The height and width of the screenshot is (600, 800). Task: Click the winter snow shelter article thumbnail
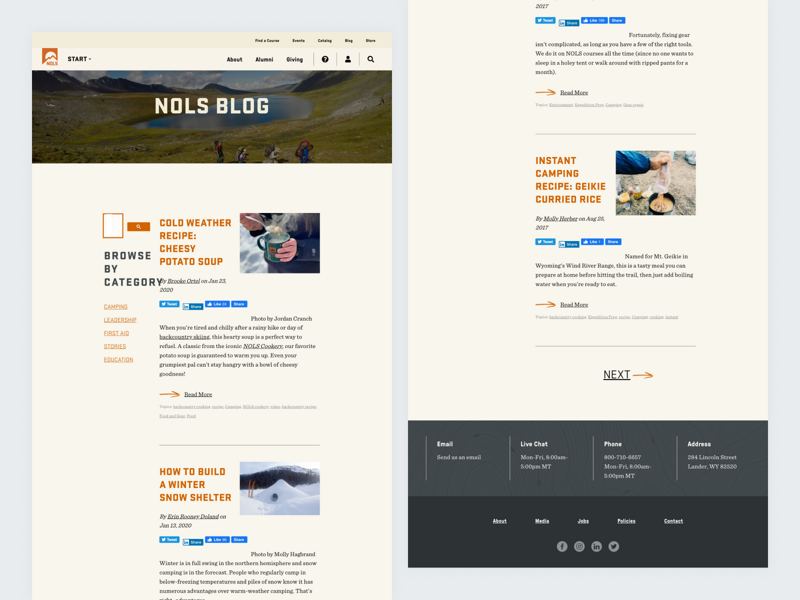(280, 489)
